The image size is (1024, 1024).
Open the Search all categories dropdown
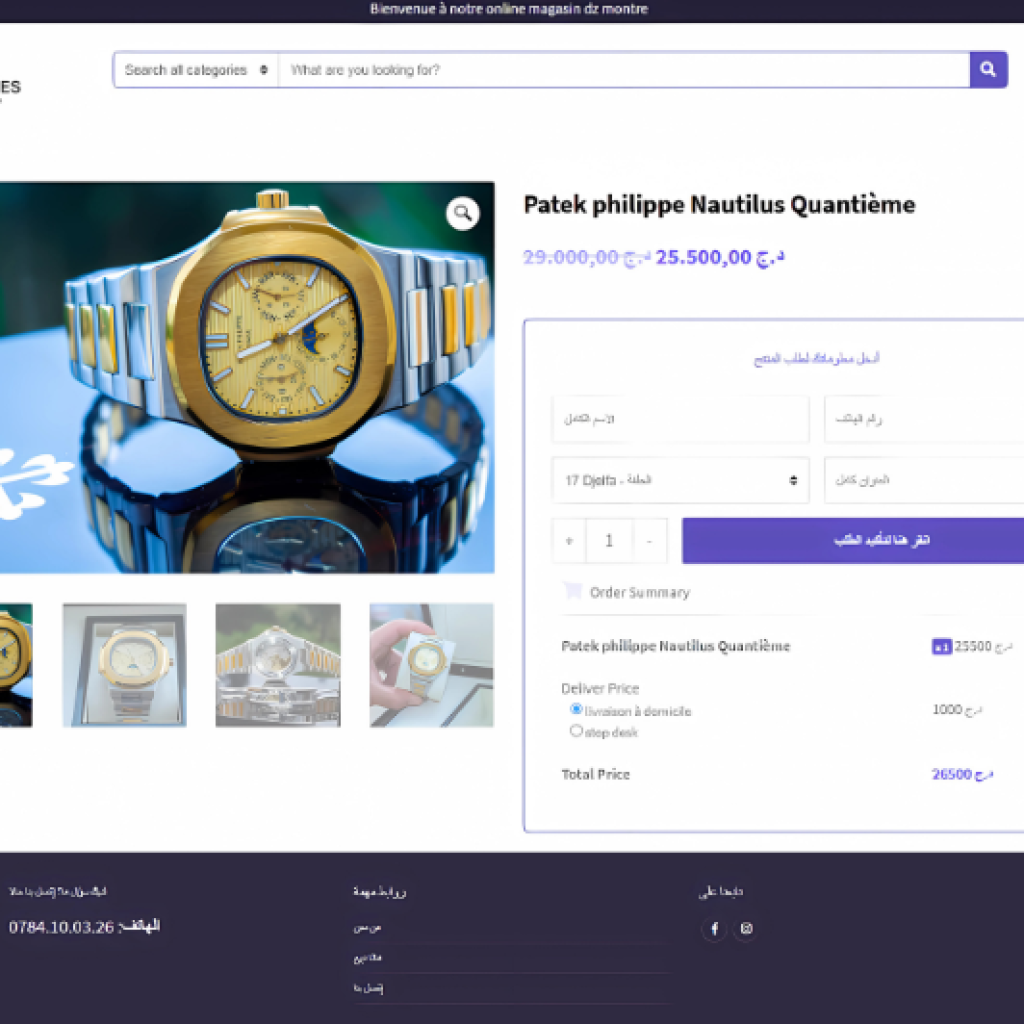[196, 70]
